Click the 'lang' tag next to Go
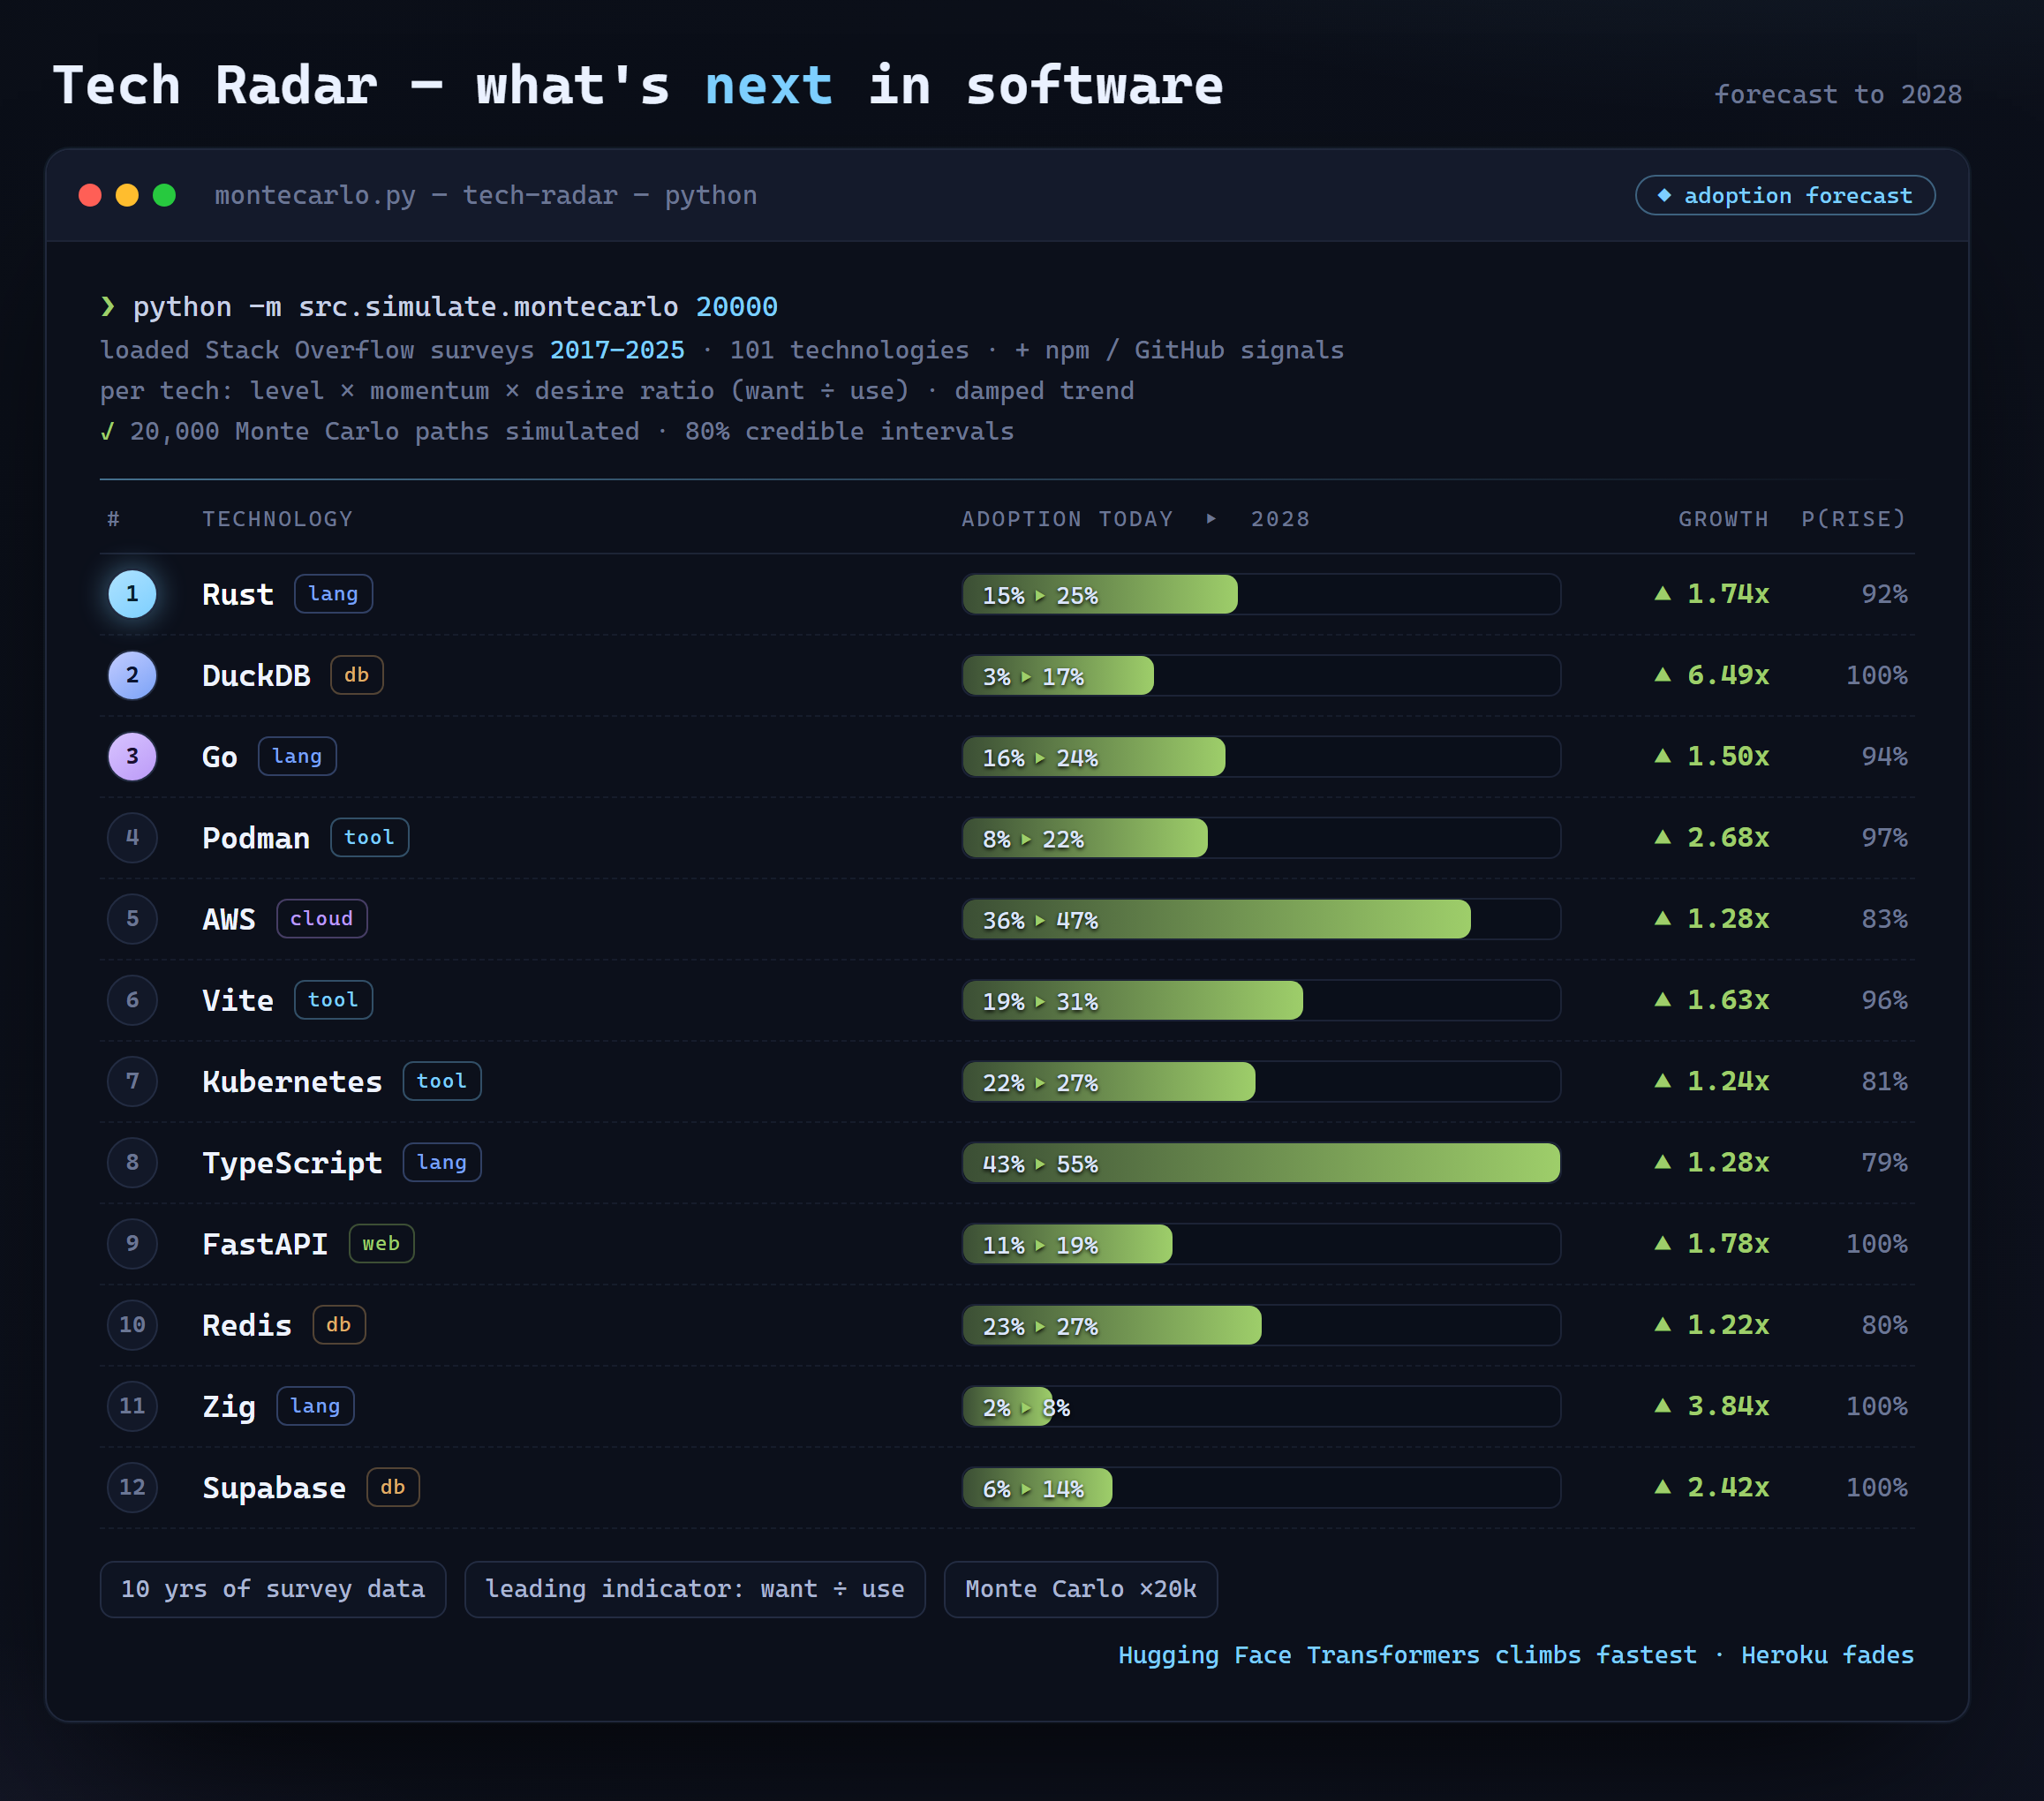 [x=297, y=756]
